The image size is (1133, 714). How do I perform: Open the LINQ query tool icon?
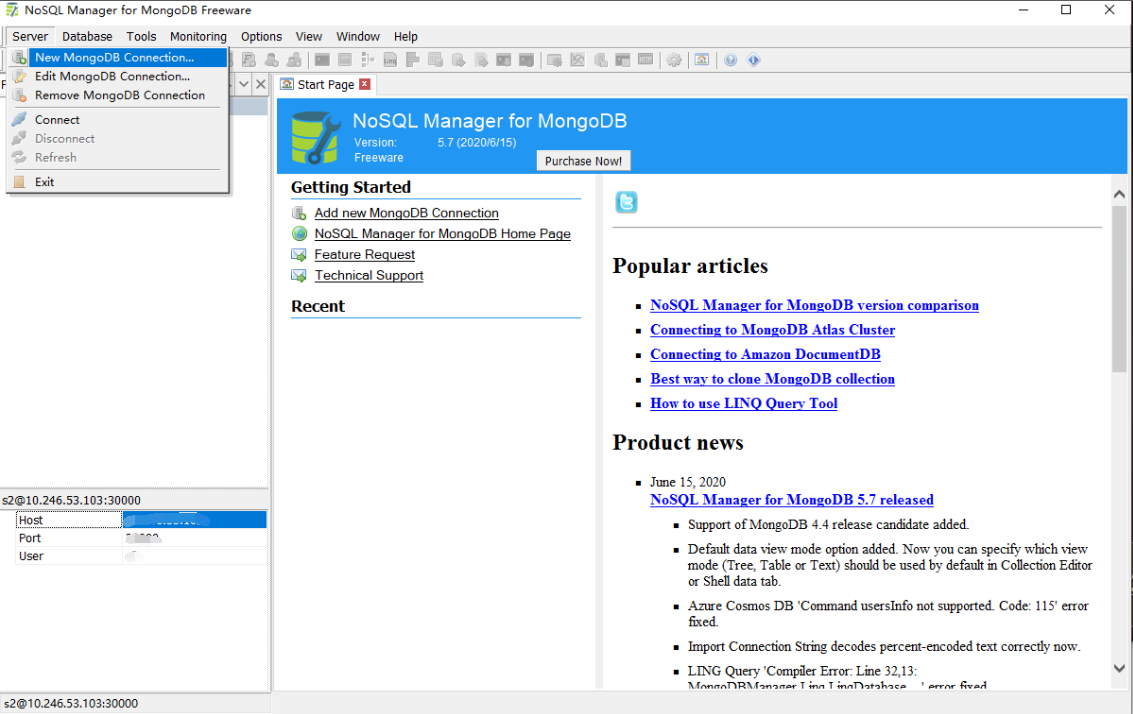click(x=390, y=60)
